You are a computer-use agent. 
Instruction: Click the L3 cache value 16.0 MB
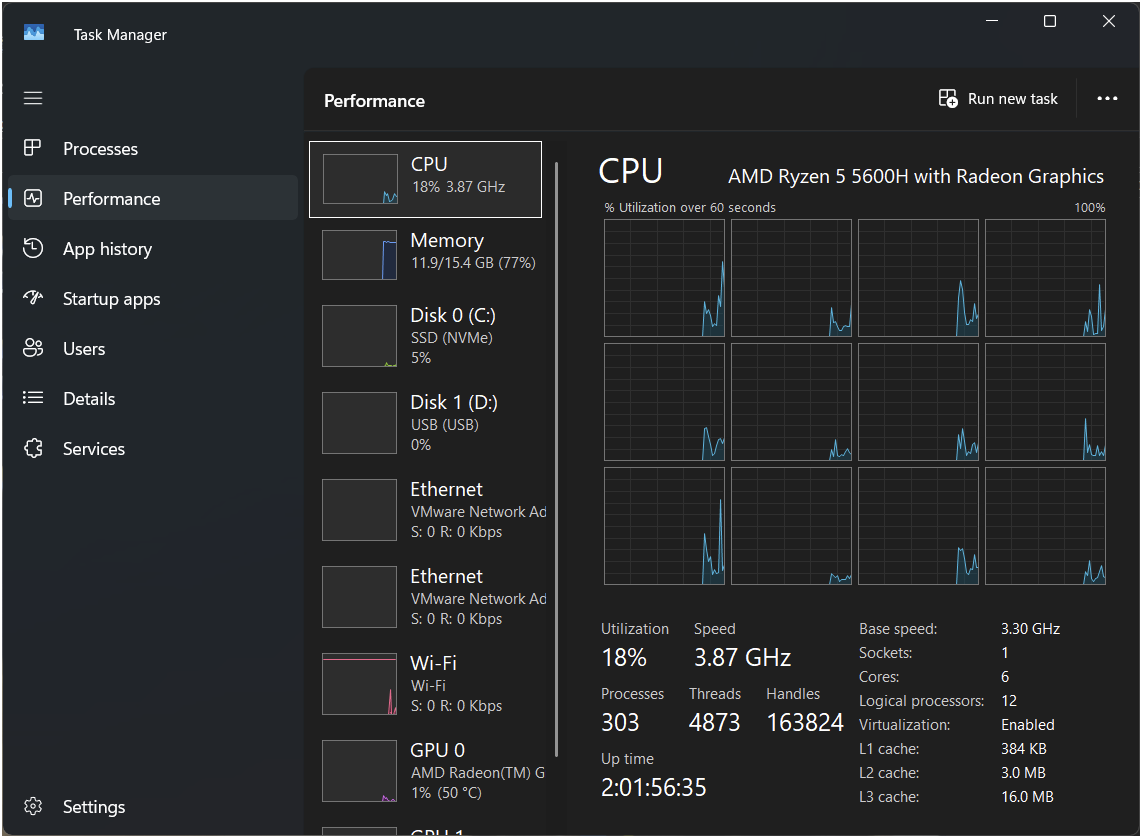point(1027,797)
